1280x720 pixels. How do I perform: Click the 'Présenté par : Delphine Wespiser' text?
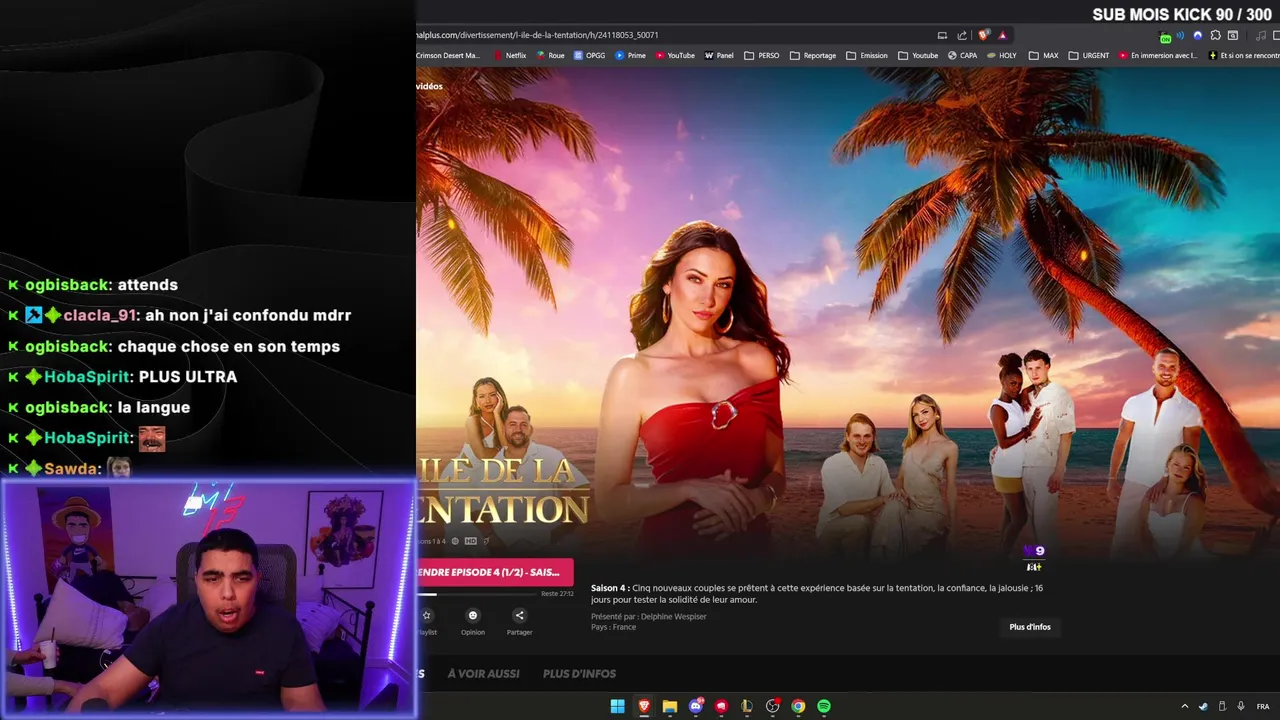[648, 616]
